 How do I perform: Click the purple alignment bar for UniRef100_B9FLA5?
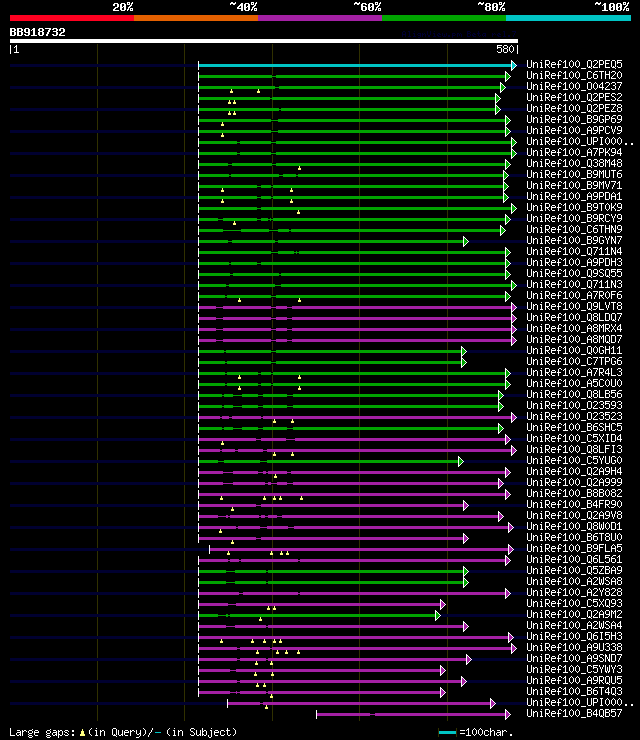pos(361,549)
